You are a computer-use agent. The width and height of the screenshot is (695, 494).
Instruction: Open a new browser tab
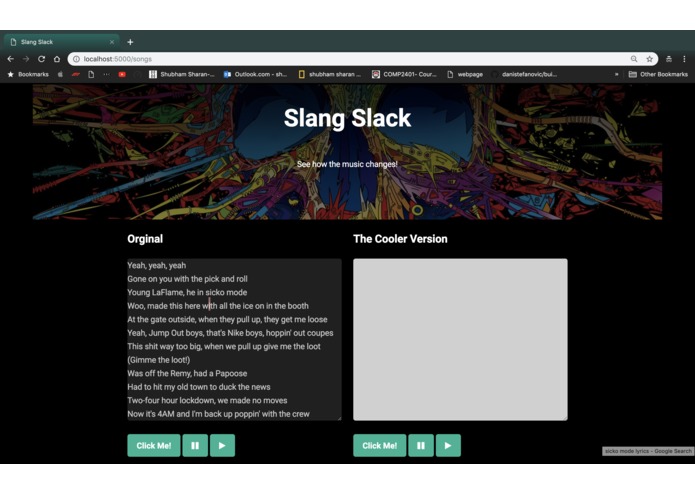pyautogui.click(x=130, y=42)
